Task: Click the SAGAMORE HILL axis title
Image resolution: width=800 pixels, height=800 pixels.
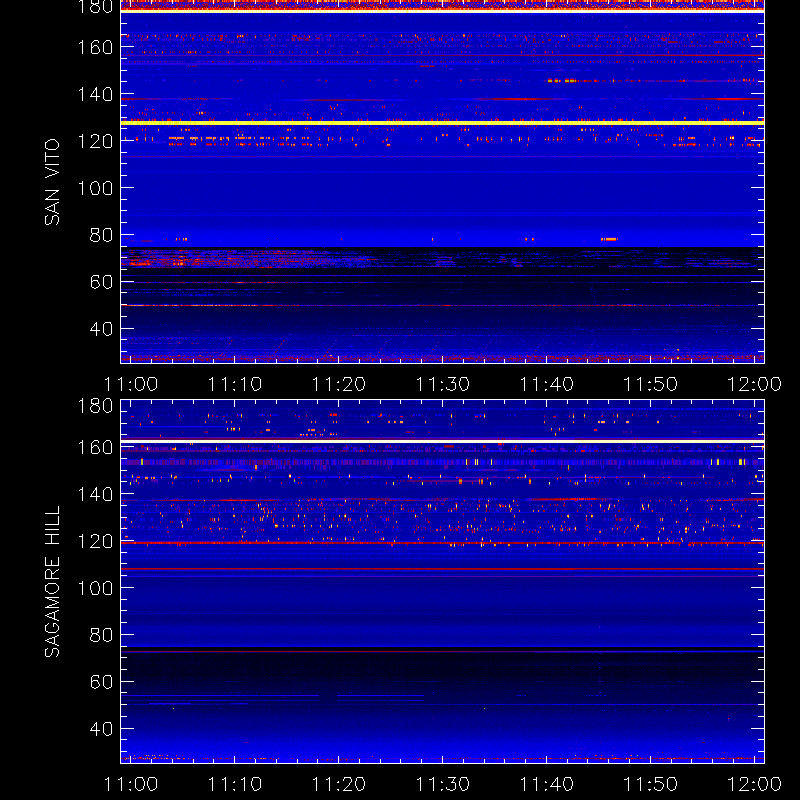Action: pyautogui.click(x=53, y=582)
